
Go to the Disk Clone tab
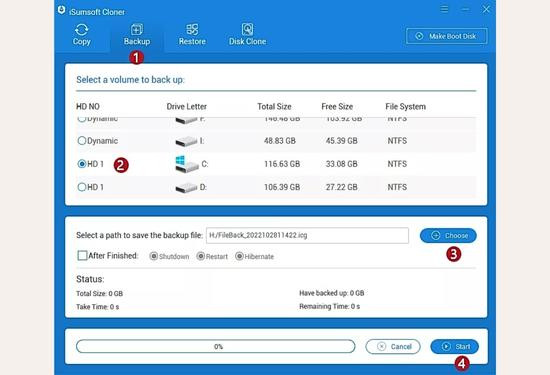[x=247, y=34]
